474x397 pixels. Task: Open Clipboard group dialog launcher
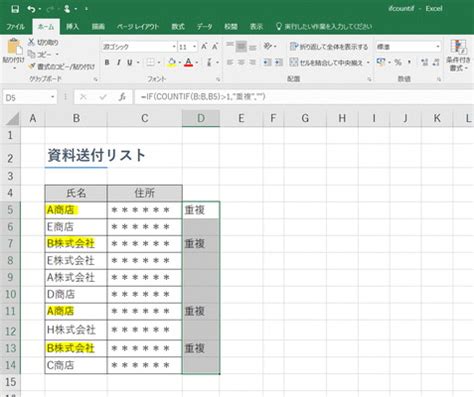point(96,79)
